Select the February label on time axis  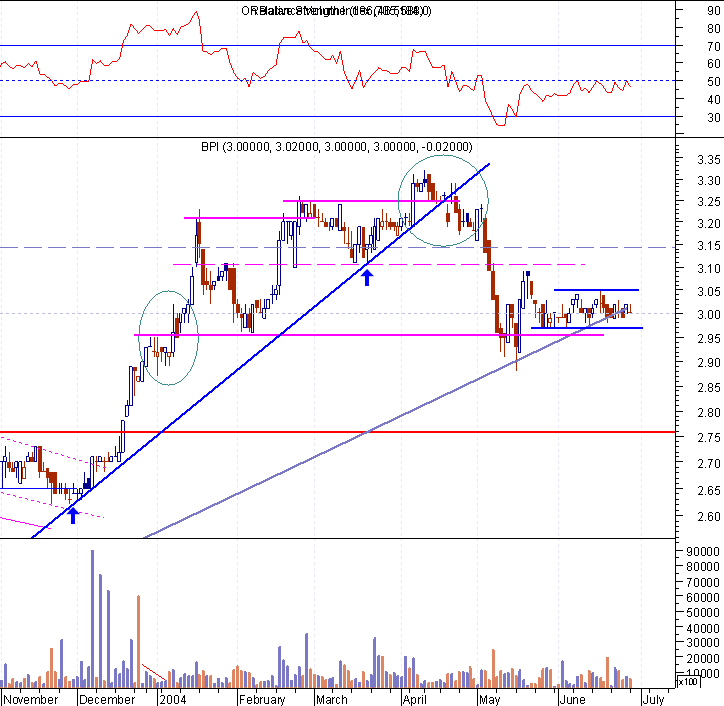click(x=262, y=699)
